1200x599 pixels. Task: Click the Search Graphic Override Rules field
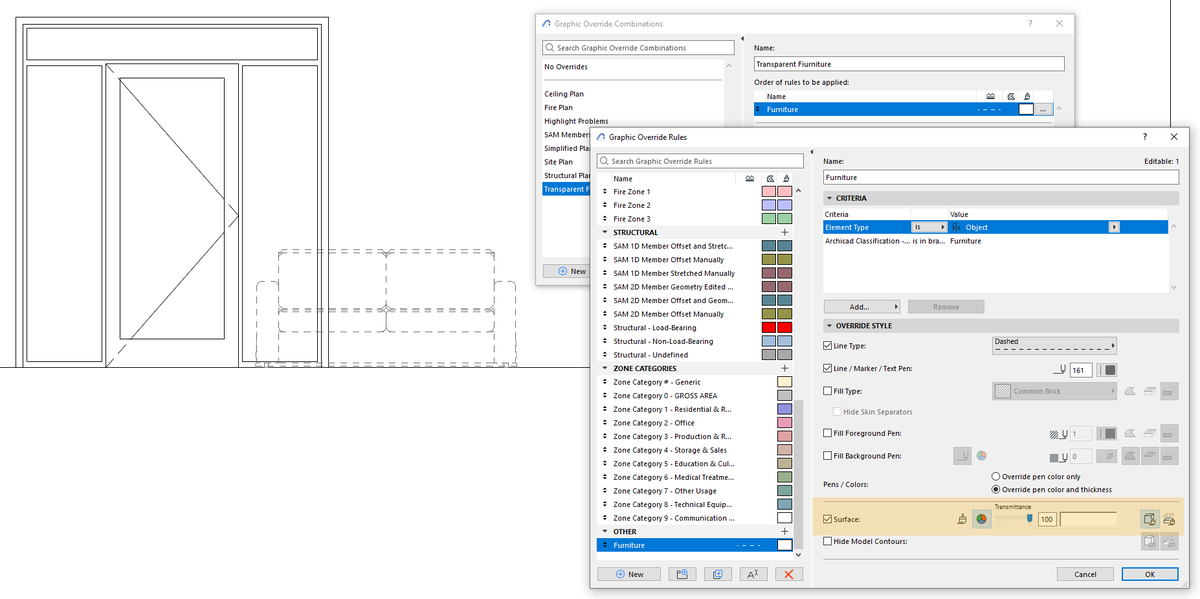coord(700,159)
